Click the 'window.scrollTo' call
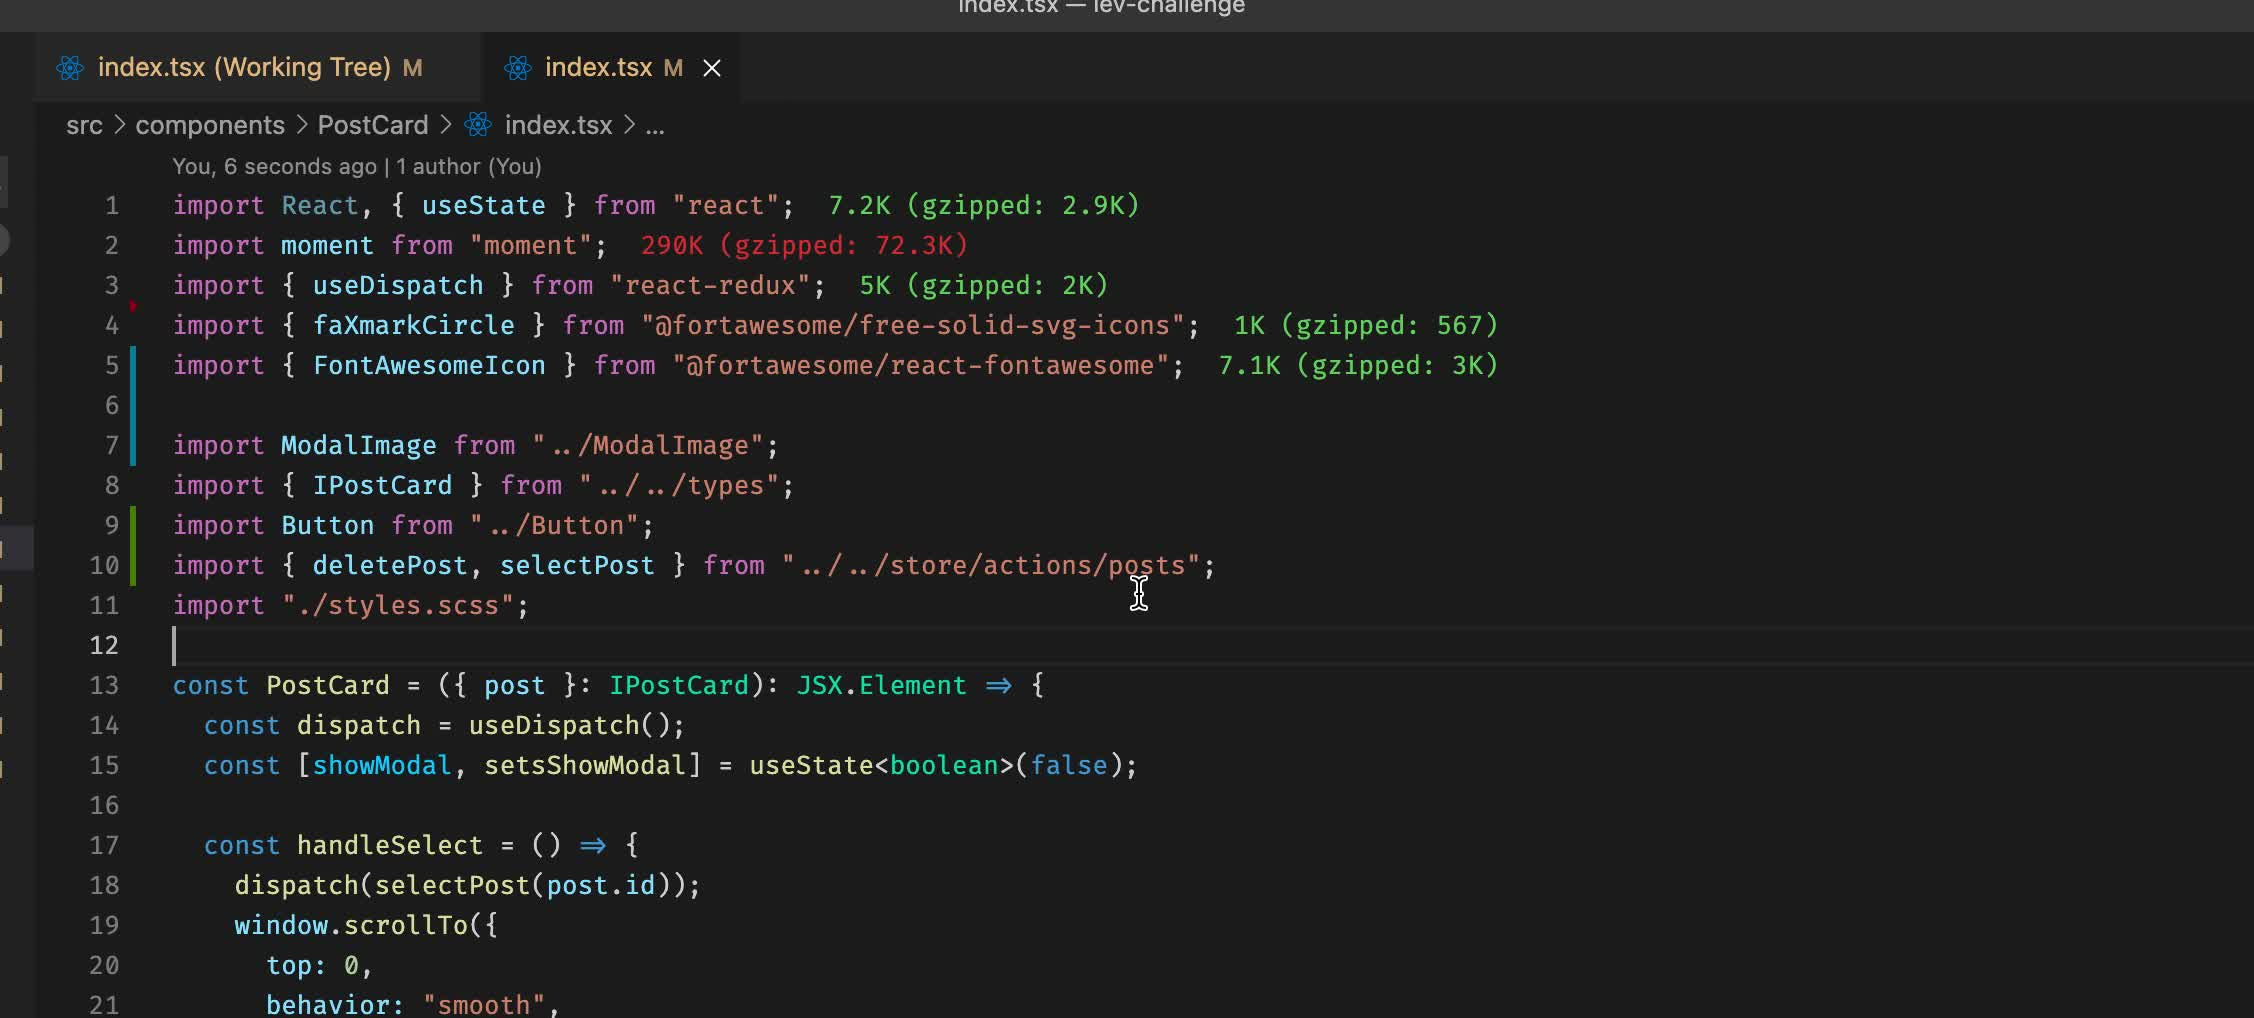The image size is (2254, 1018). point(351,925)
